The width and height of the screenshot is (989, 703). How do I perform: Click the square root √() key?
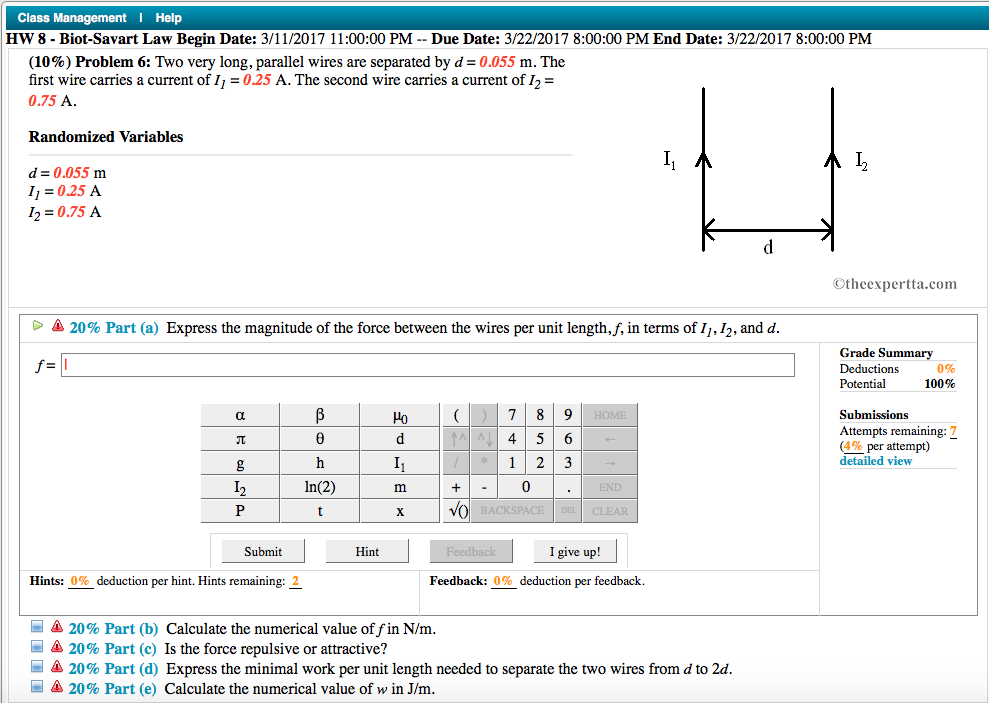pos(456,510)
